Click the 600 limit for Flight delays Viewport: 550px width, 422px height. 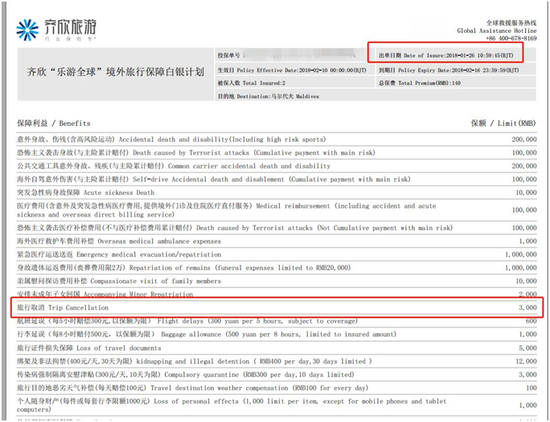coord(531,321)
